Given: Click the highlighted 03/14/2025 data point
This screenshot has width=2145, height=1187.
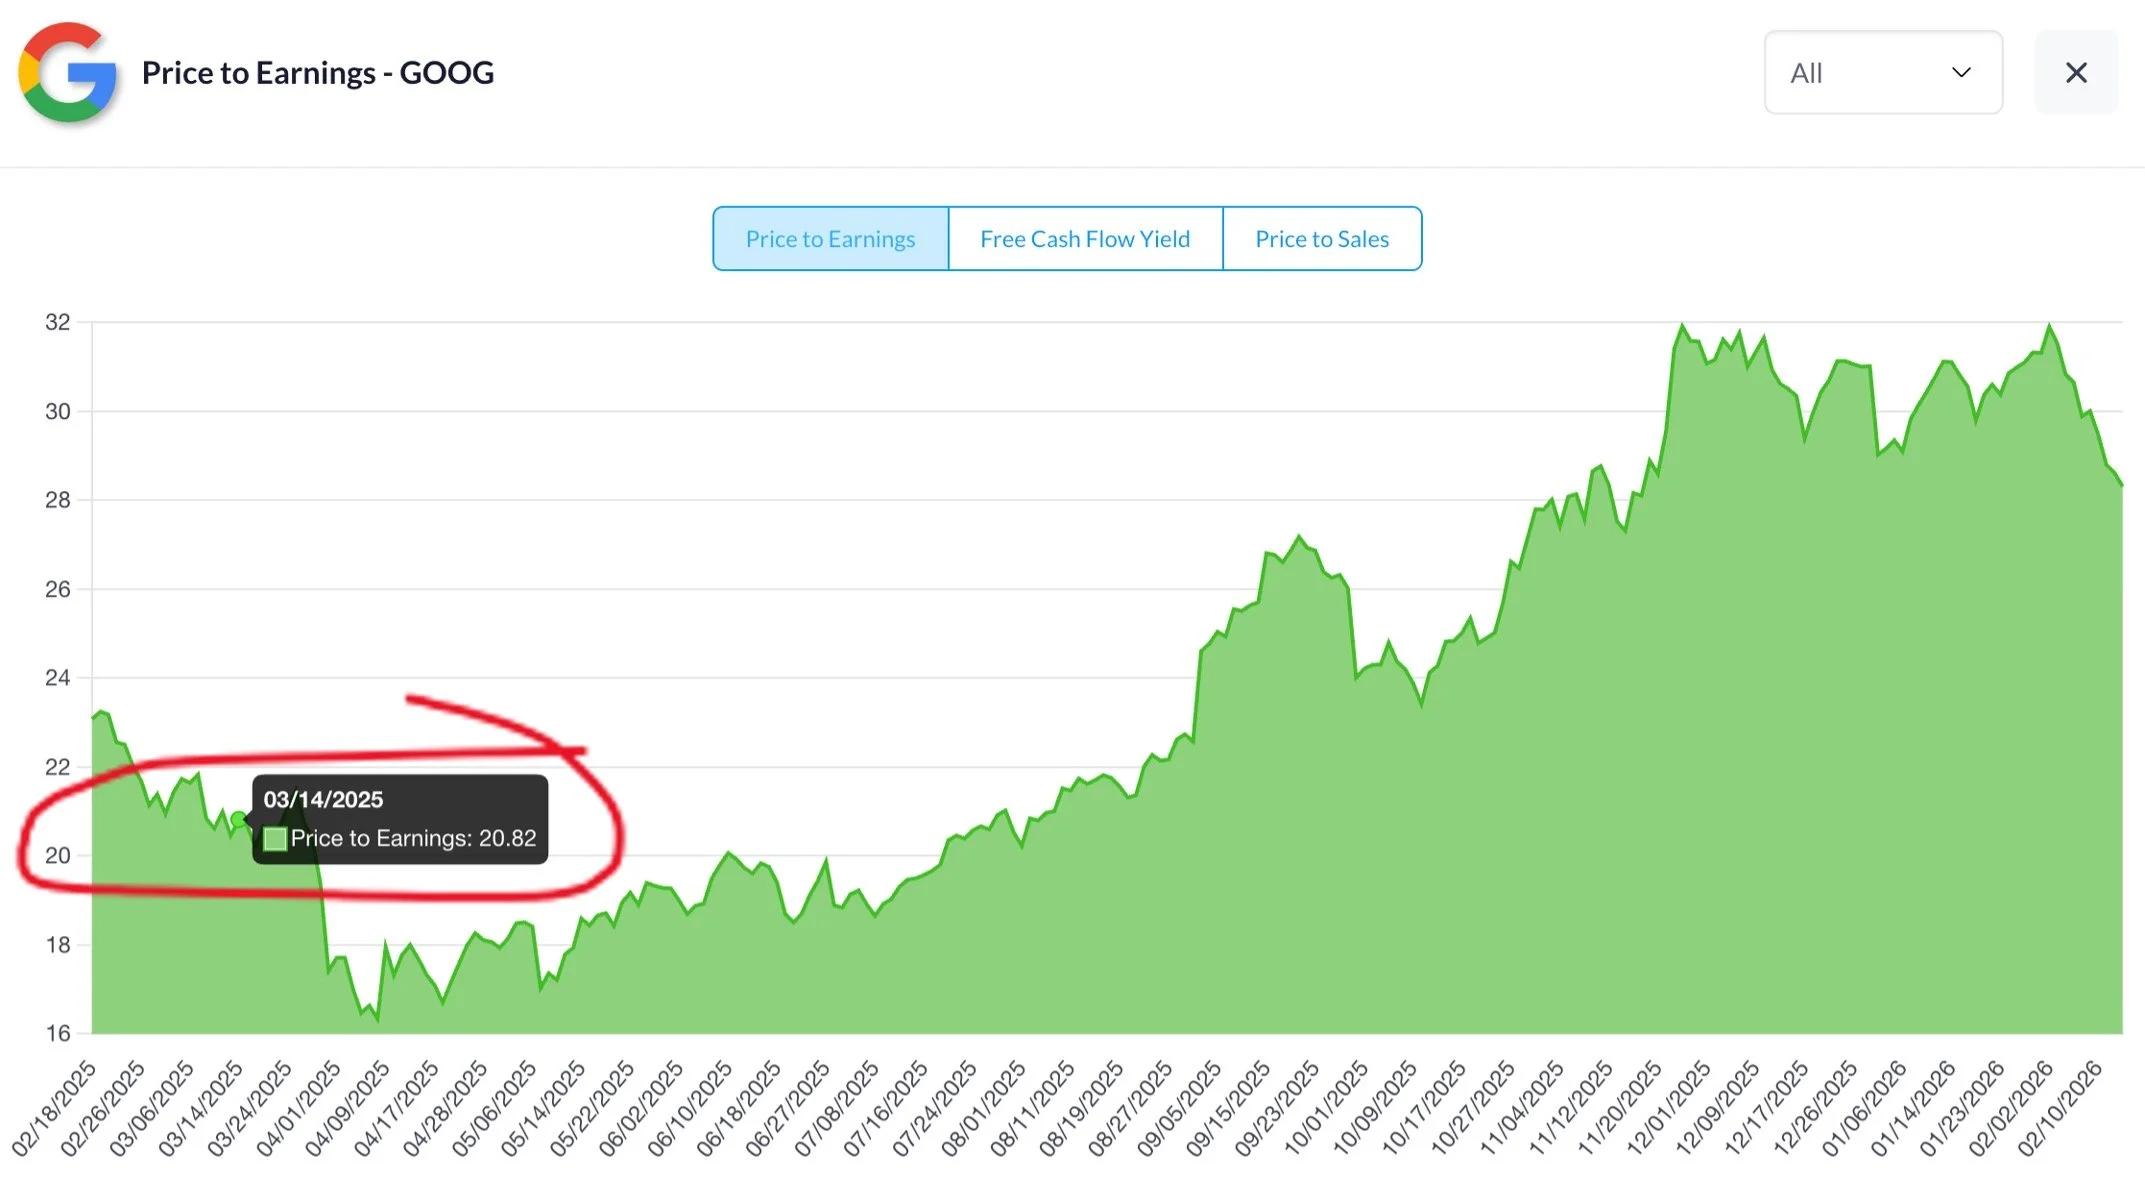Looking at the screenshot, I should (x=238, y=820).
